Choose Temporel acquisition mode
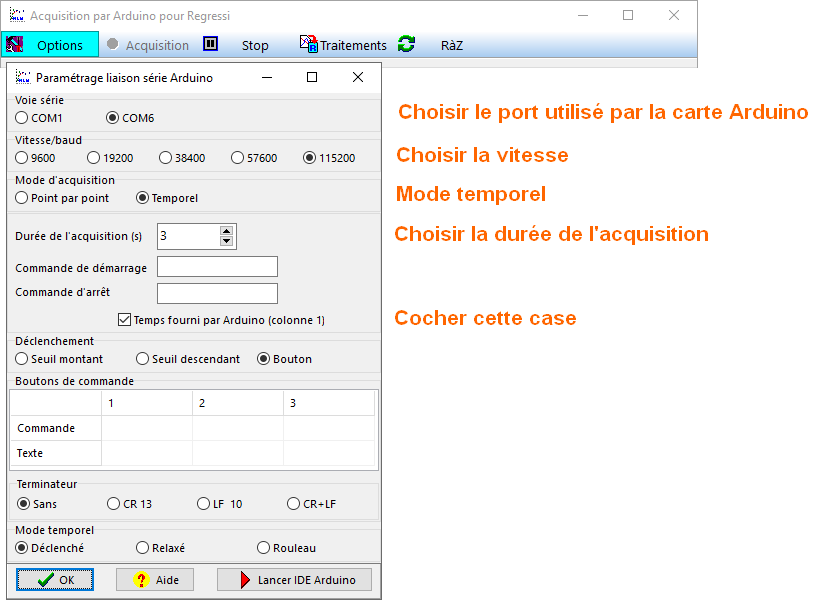 coord(167,198)
